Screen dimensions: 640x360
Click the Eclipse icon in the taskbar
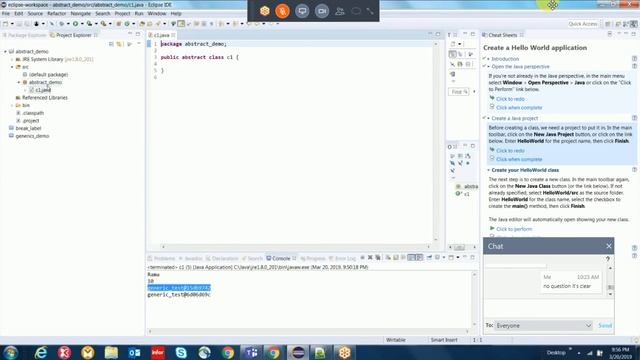pos(298,352)
